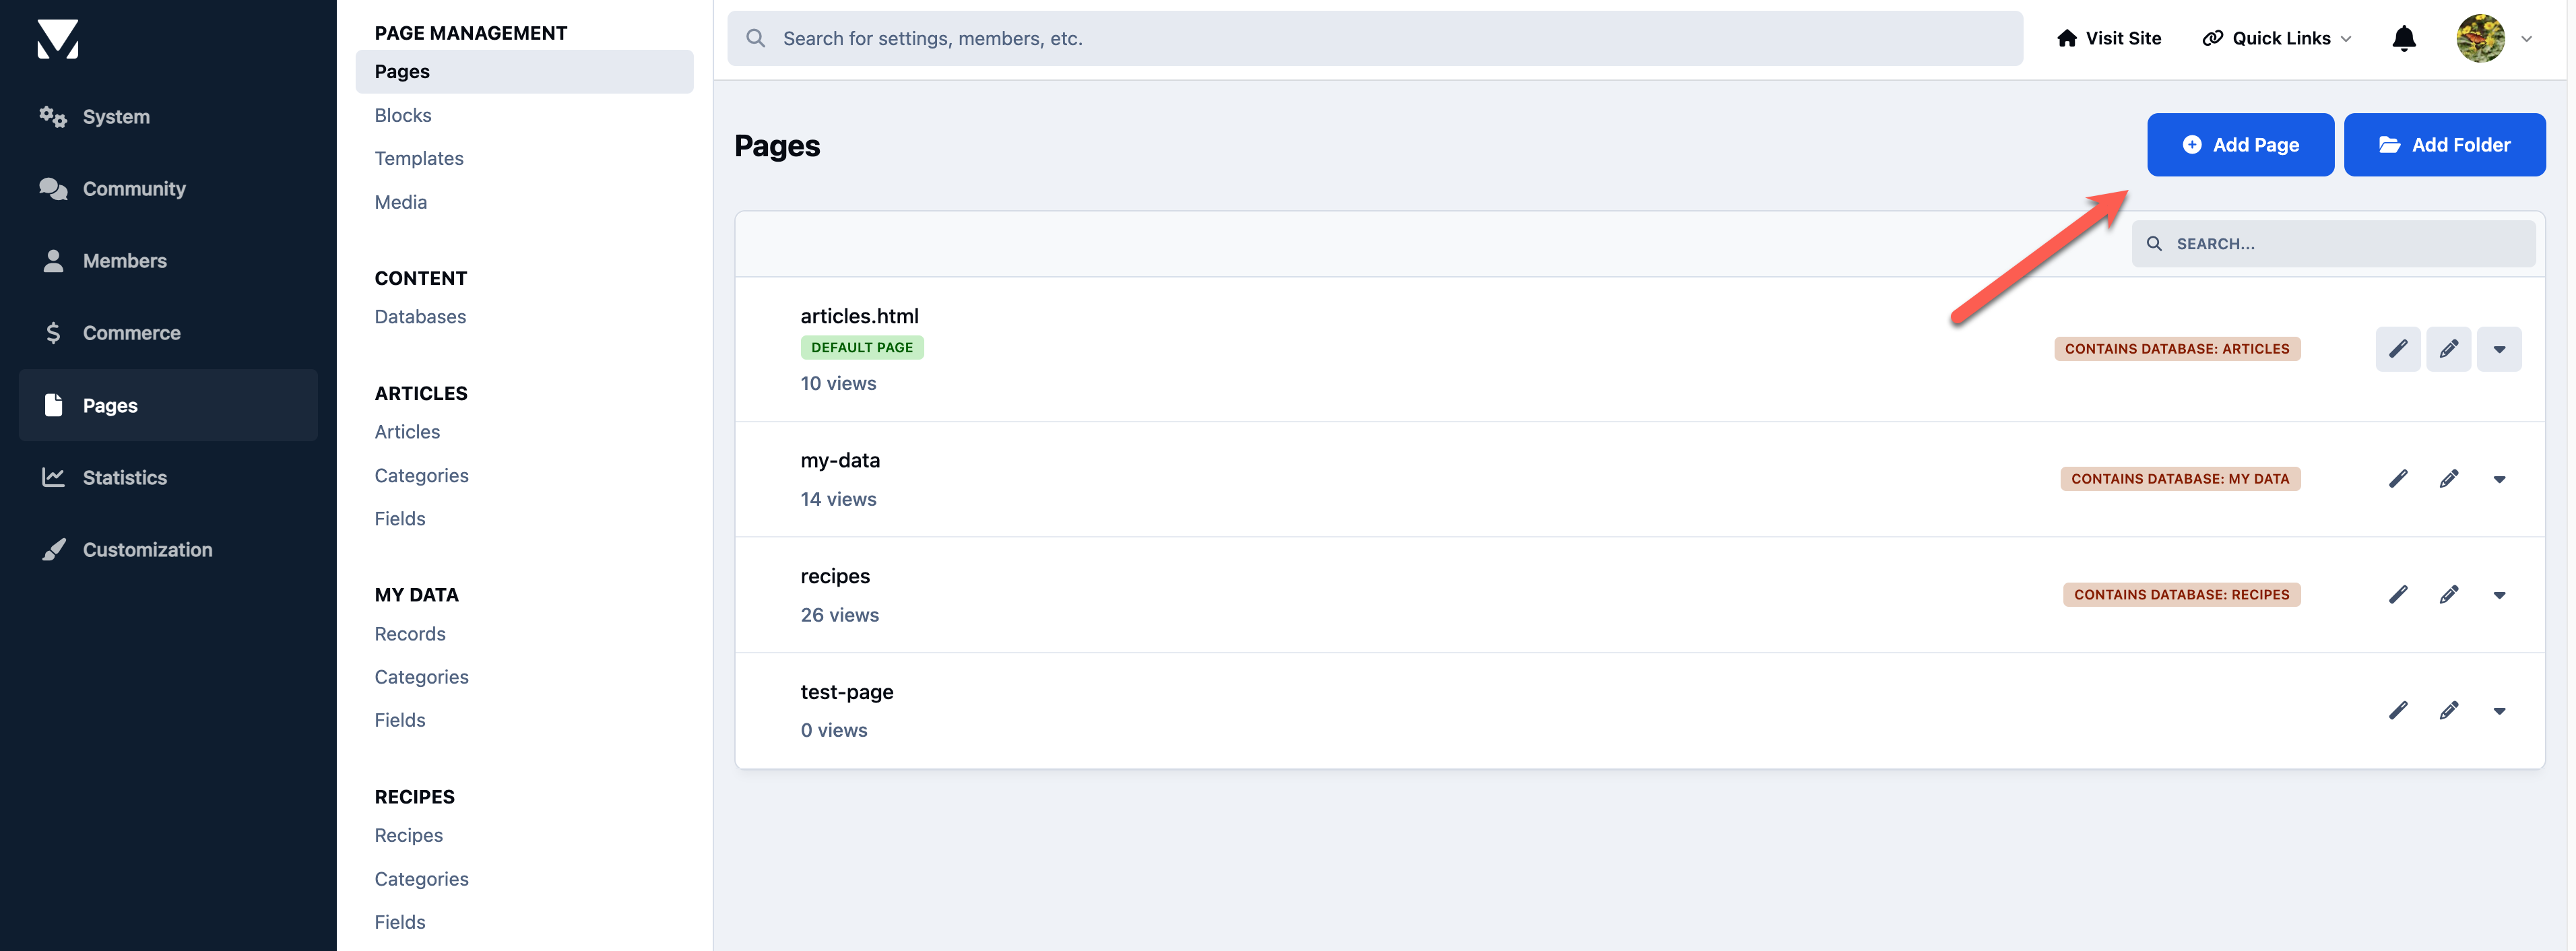Open the Quick Links dropdown

2276,38
